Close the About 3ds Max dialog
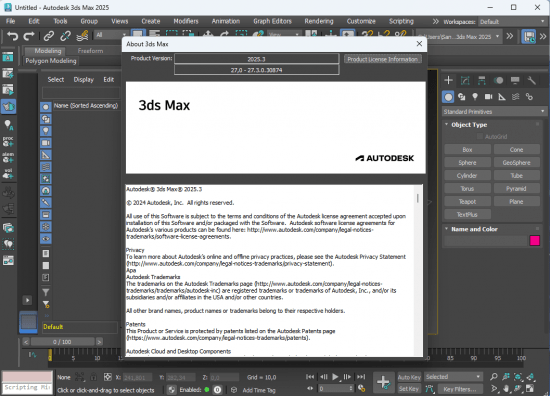 coord(419,43)
